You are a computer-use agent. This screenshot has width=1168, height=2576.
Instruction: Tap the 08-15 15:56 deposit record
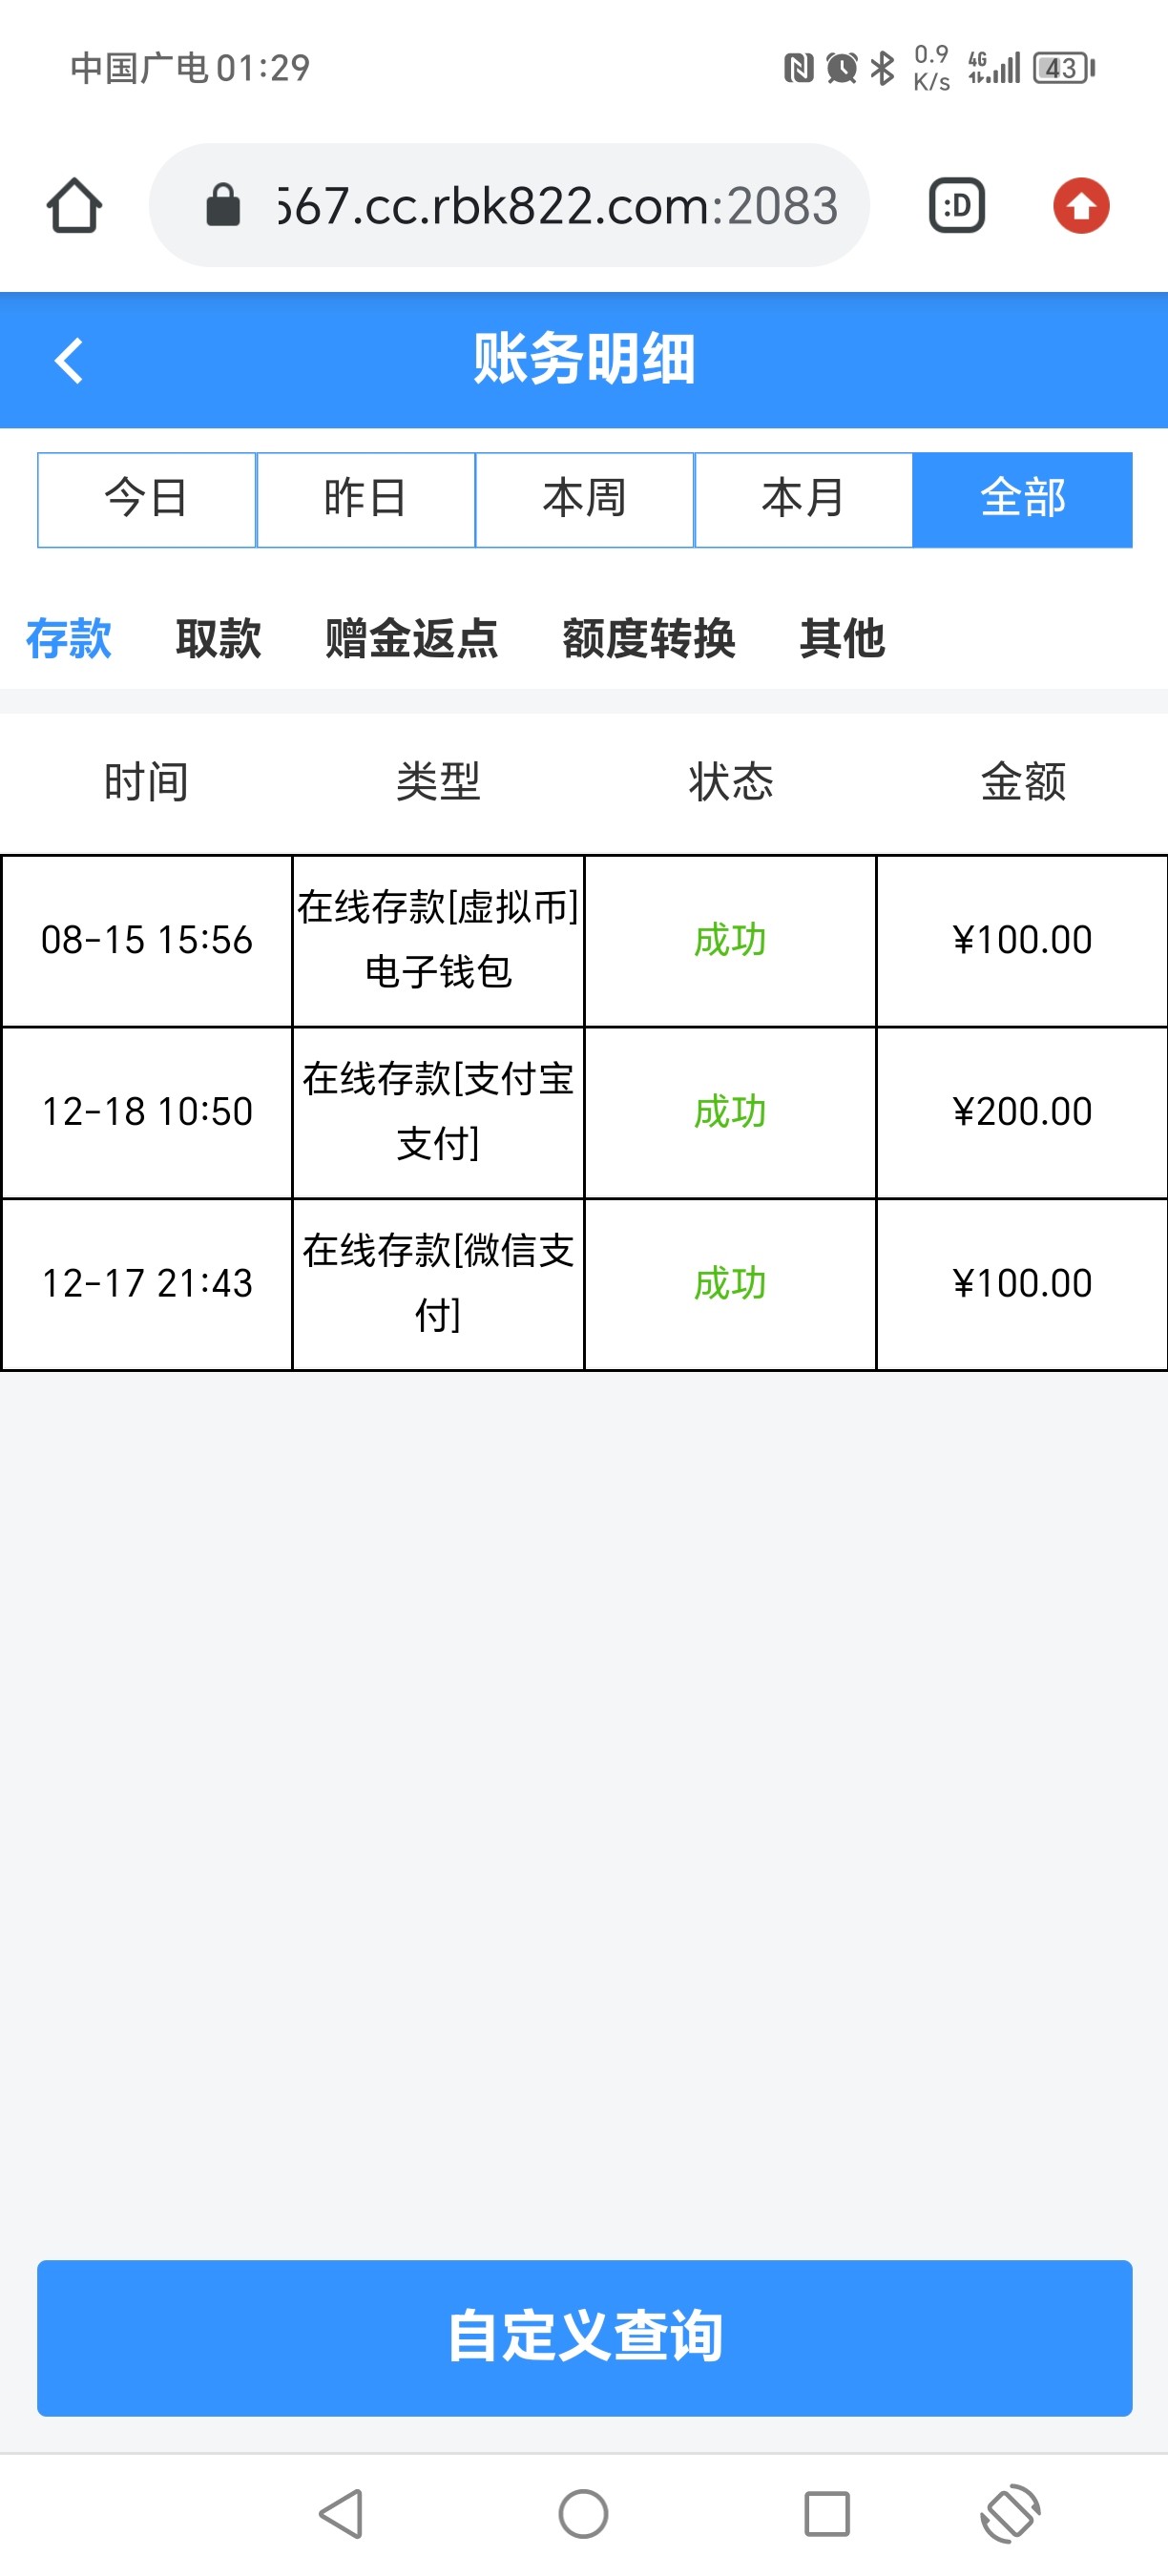click(584, 940)
